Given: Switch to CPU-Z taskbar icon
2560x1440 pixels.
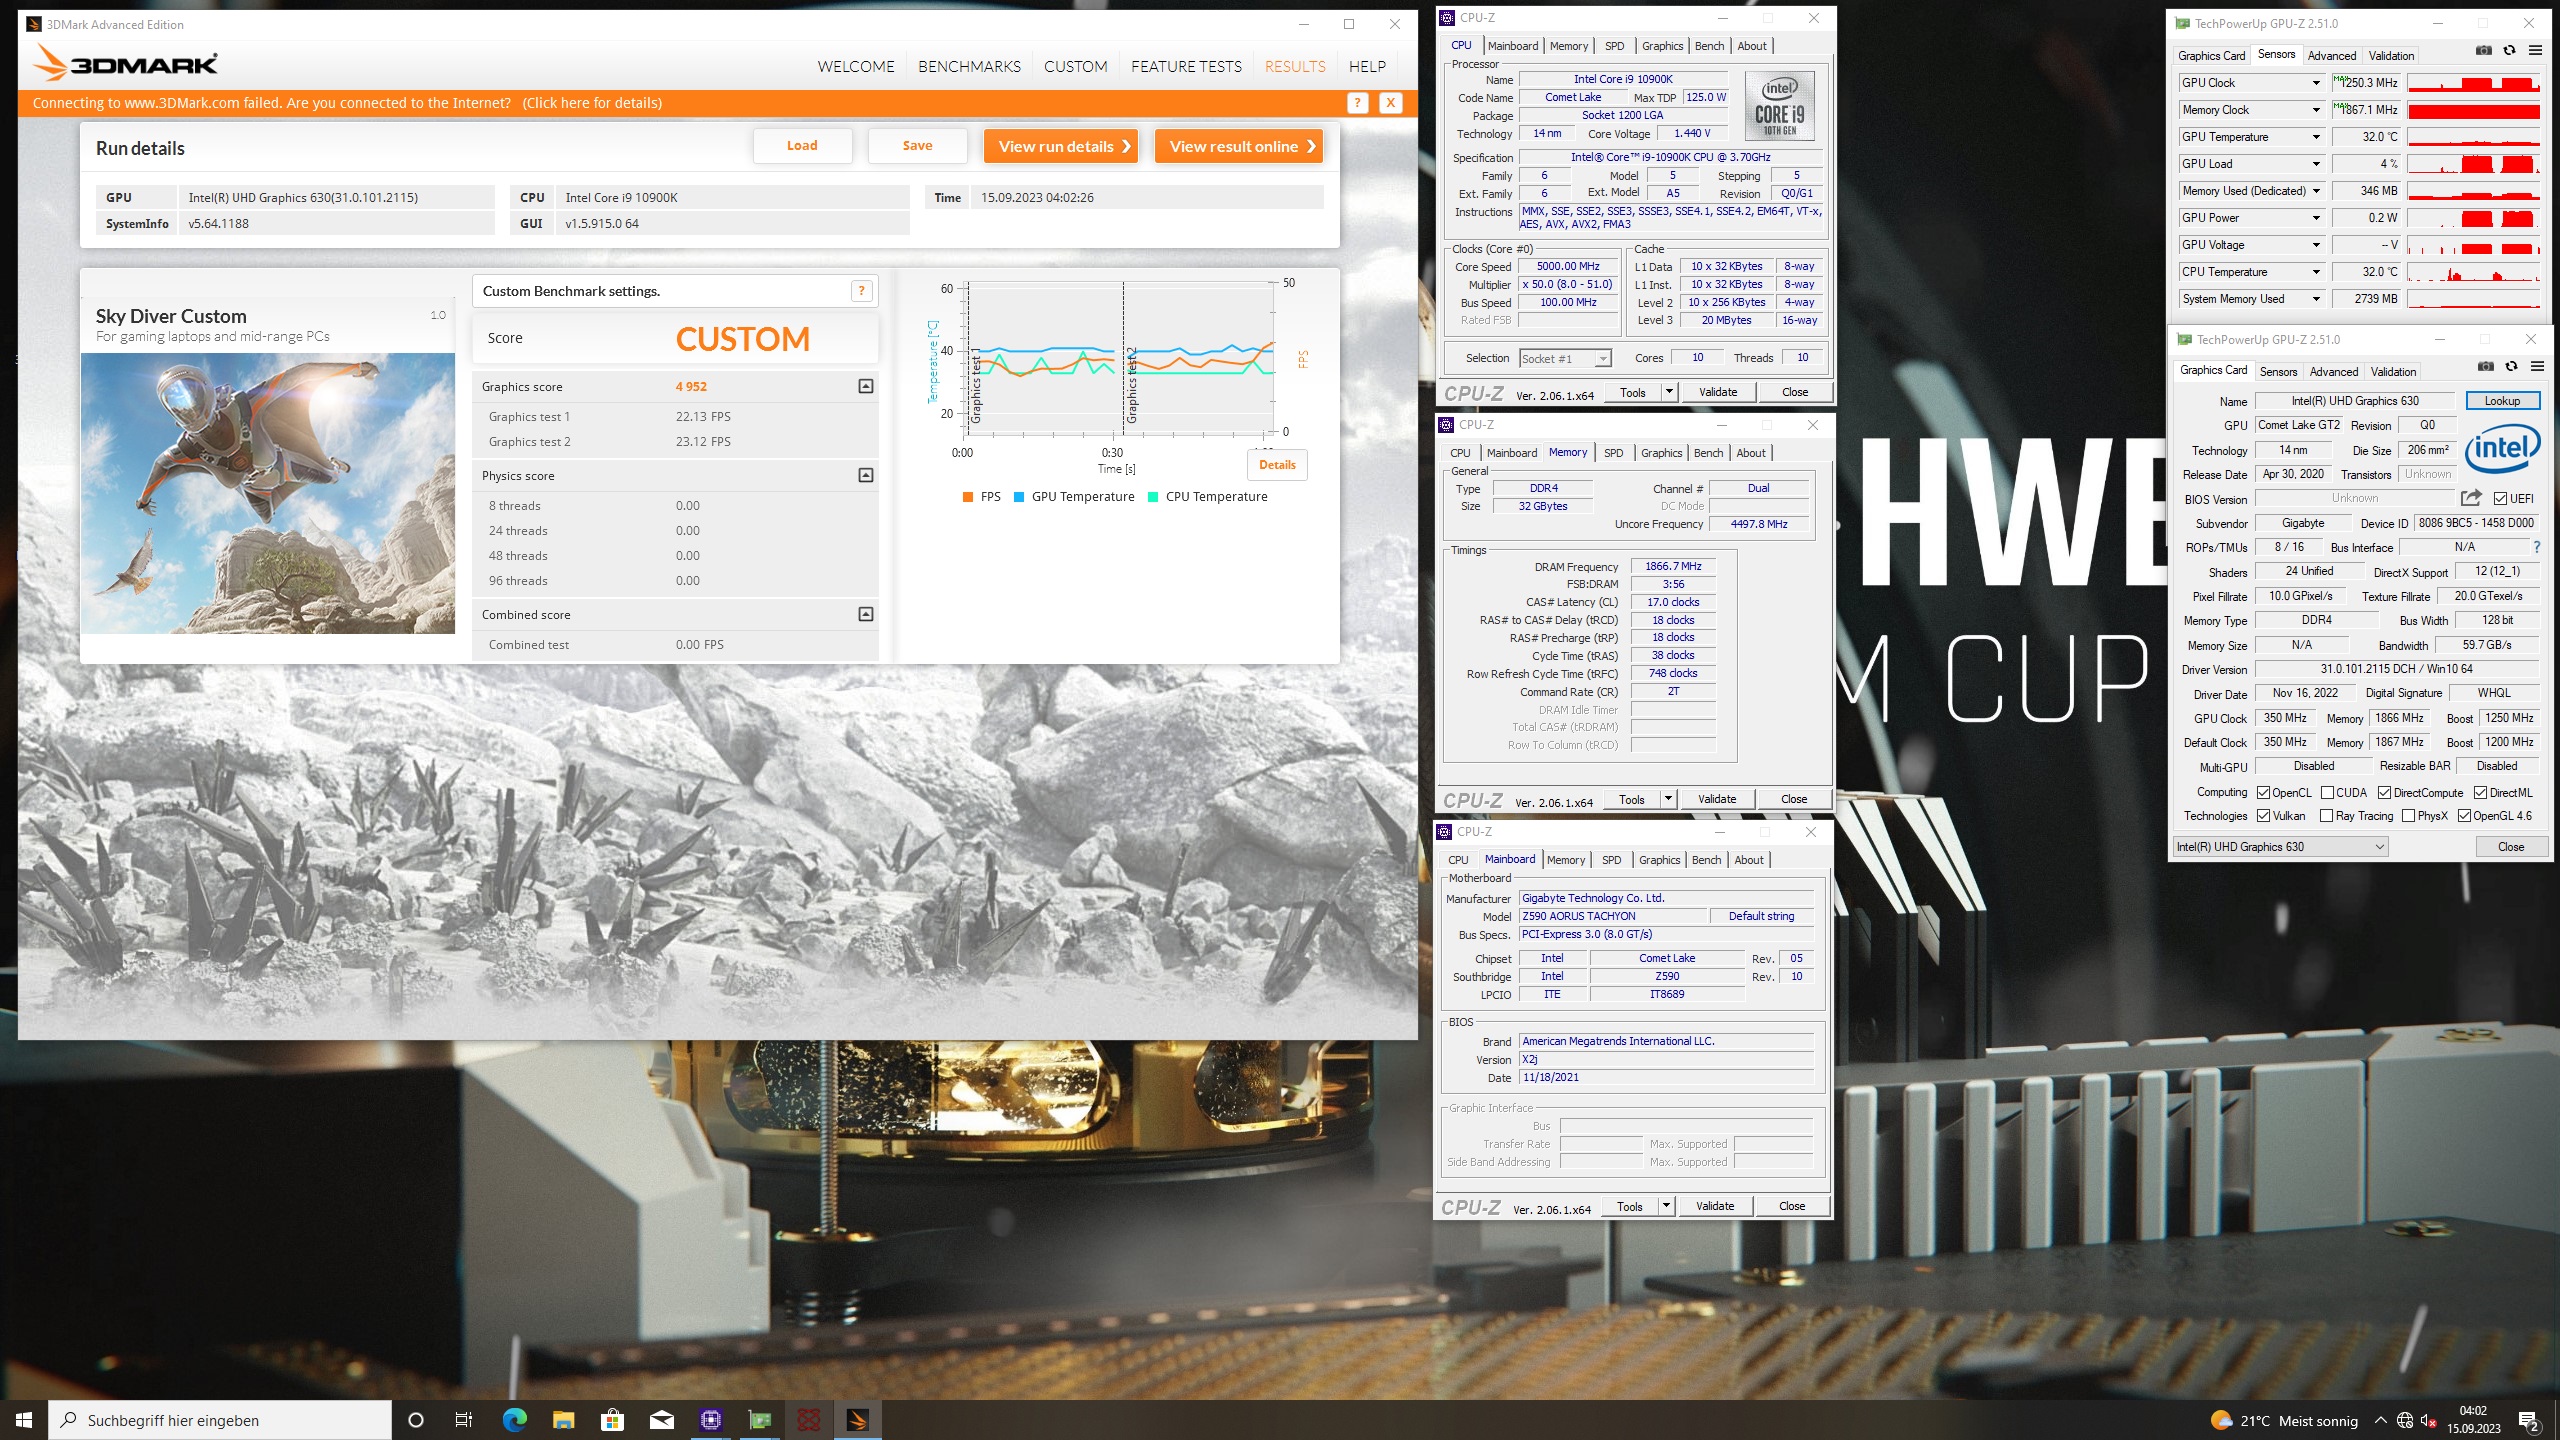Looking at the screenshot, I should pos(711,1420).
